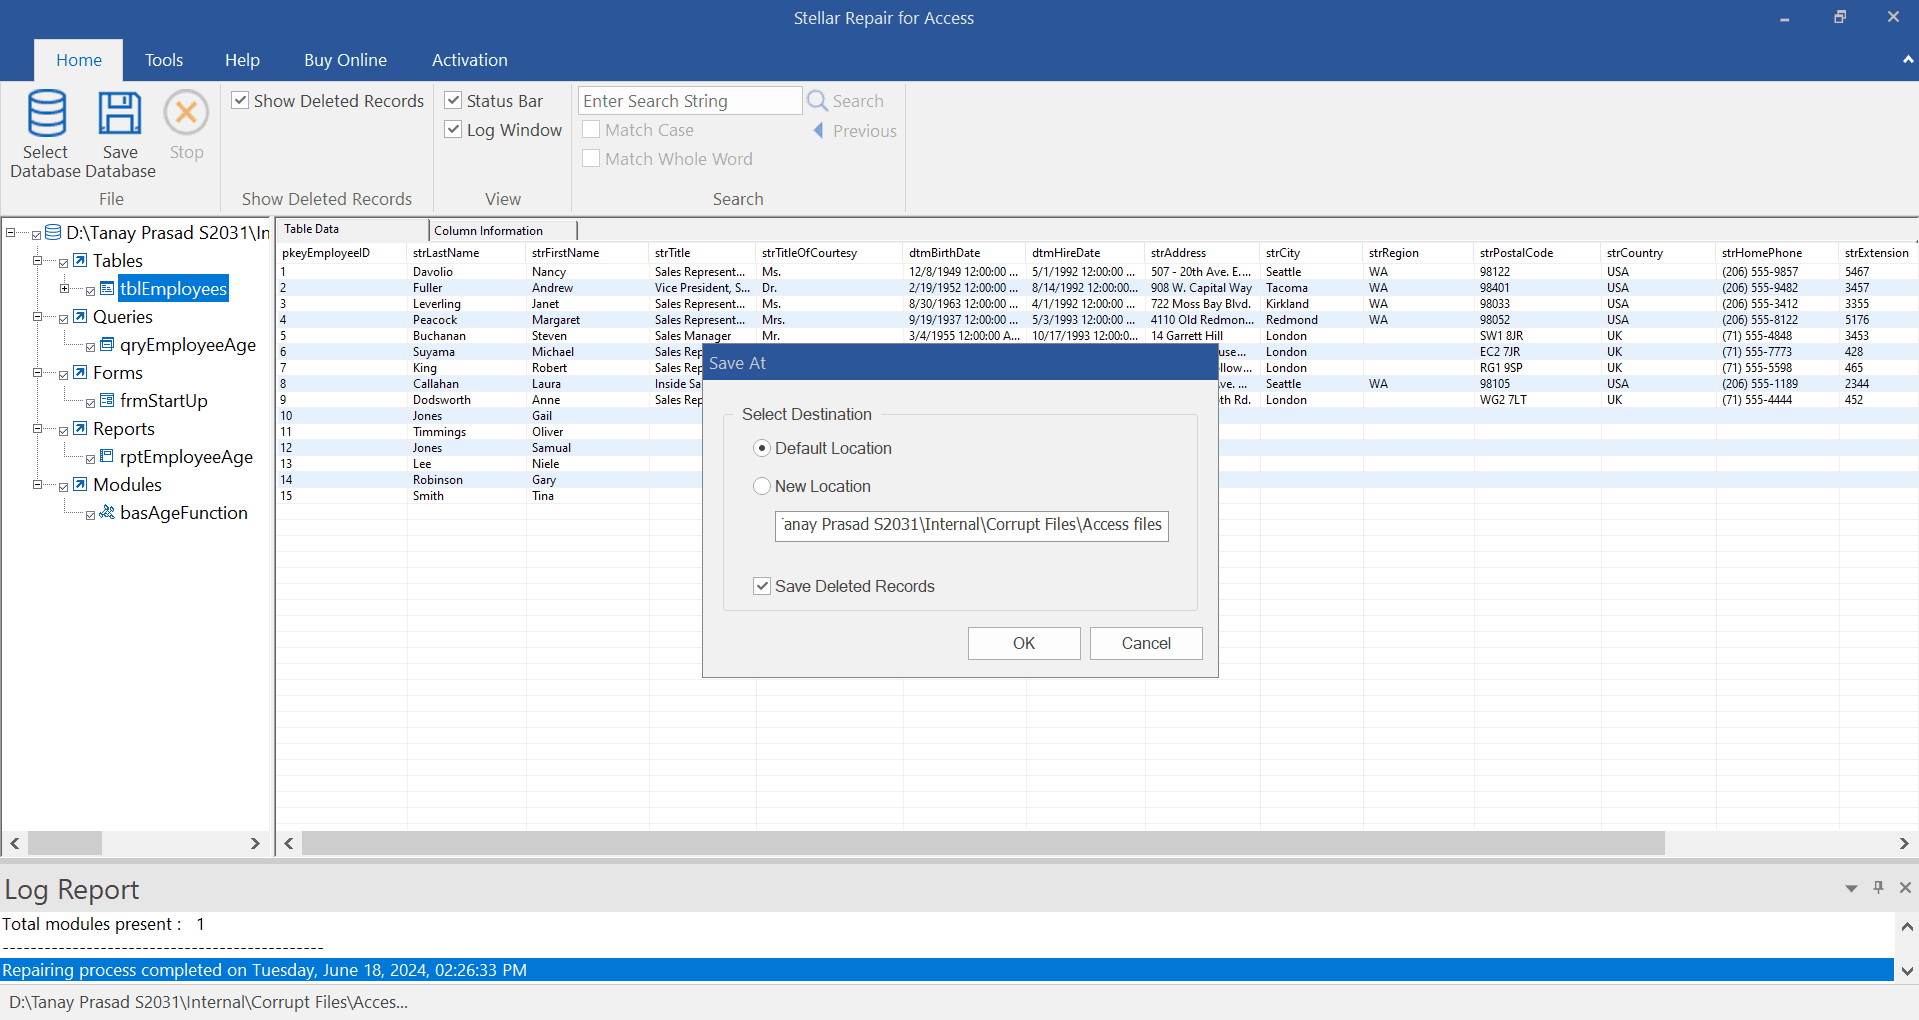This screenshot has width=1919, height=1020.
Task: Click the Save Database floppy icon
Action: (x=120, y=114)
